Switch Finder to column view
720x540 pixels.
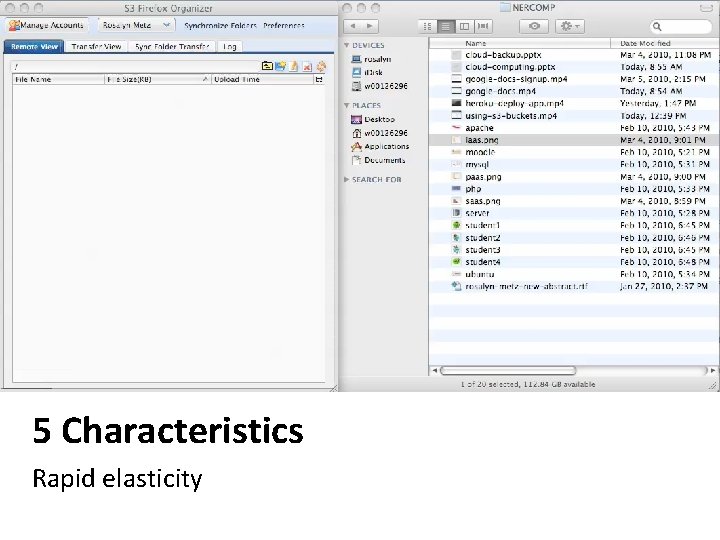point(464,26)
